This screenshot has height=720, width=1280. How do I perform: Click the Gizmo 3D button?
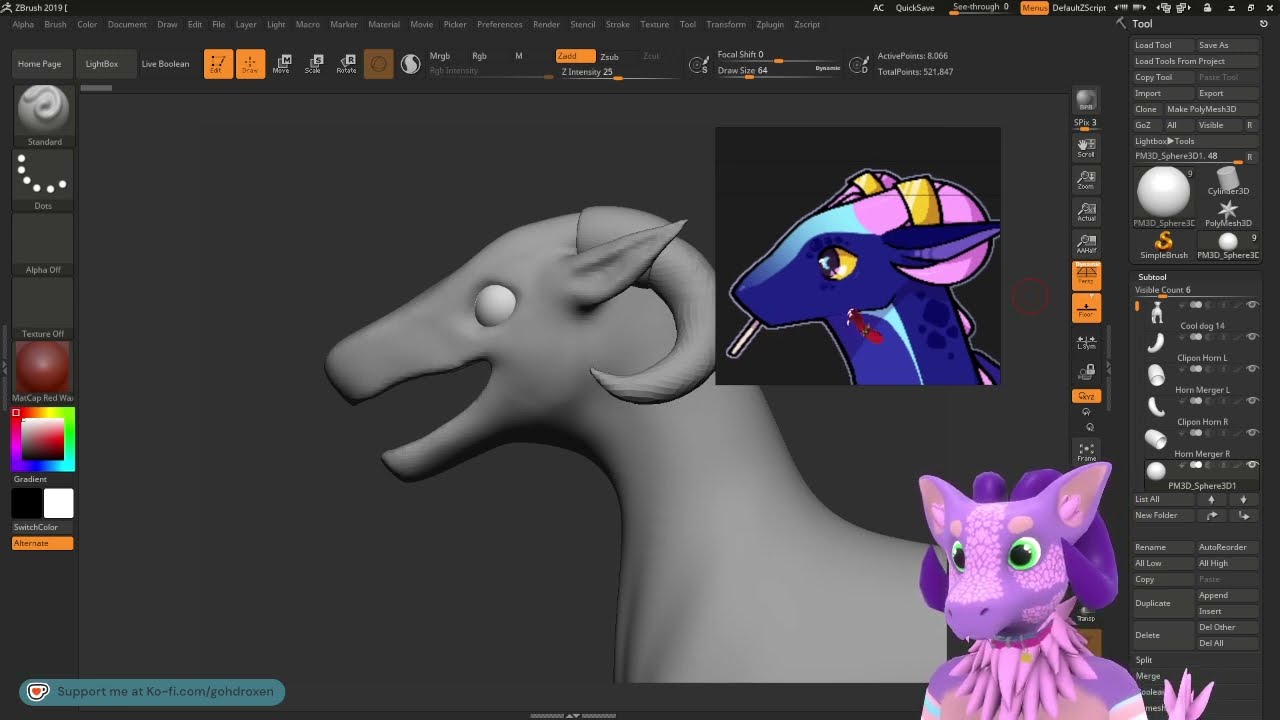pyautogui.click(x=378, y=64)
